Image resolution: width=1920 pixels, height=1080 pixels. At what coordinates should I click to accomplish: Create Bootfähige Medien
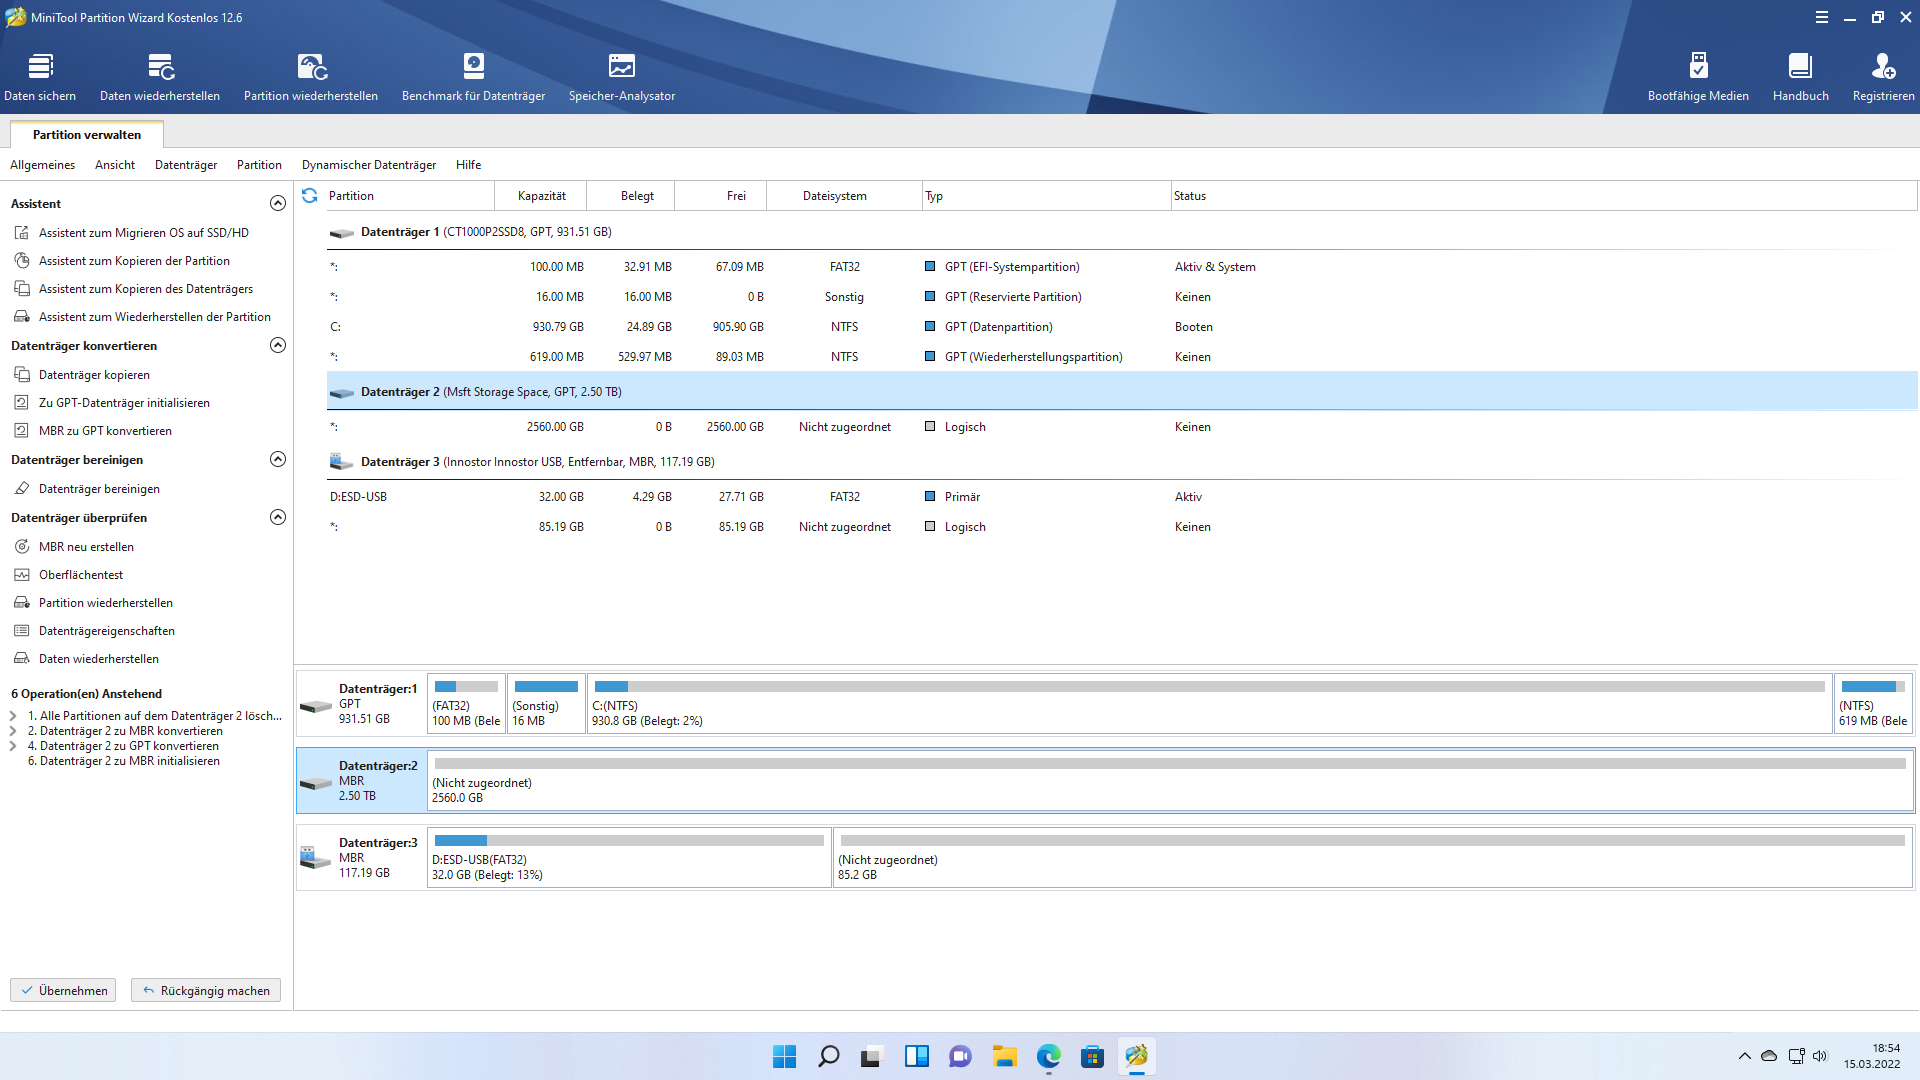(1698, 77)
